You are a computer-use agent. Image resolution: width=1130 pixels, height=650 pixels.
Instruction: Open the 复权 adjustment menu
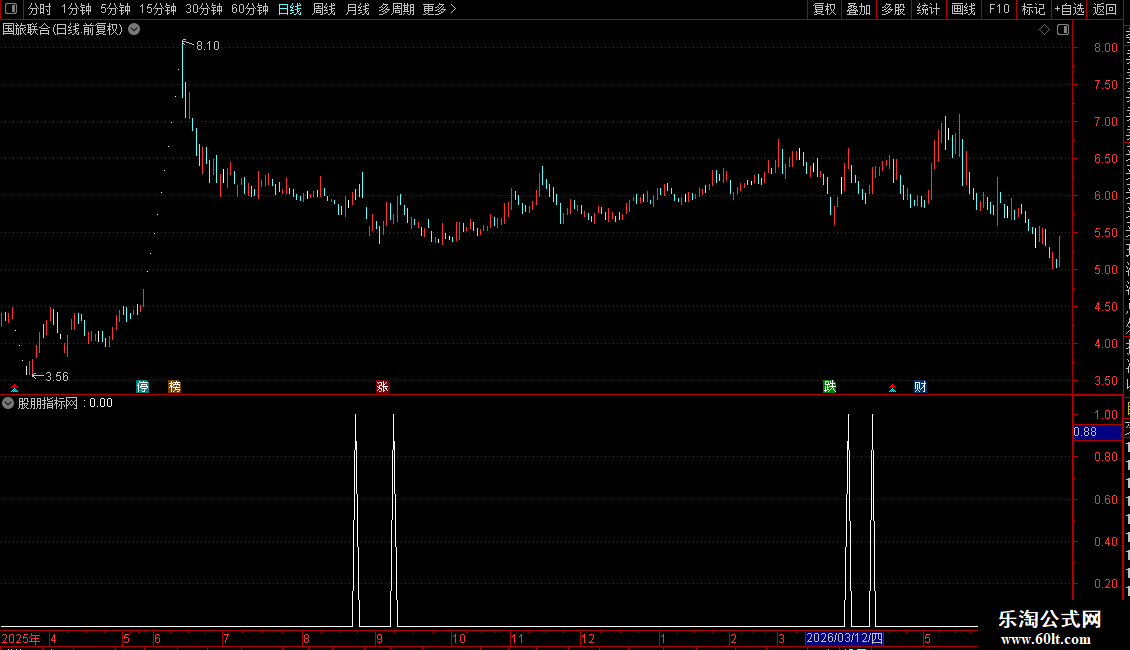824,9
